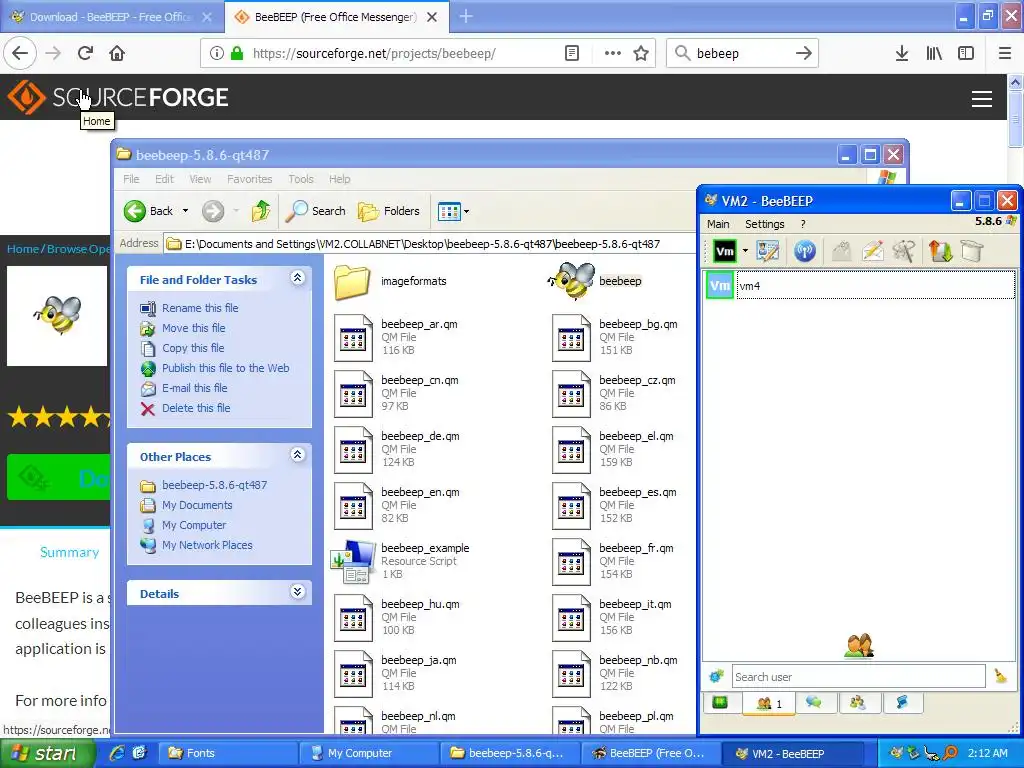Image resolution: width=1024 pixels, height=768 pixels.
Task: Click the Start button on taskbar
Action: pyautogui.click(x=46, y=753)
